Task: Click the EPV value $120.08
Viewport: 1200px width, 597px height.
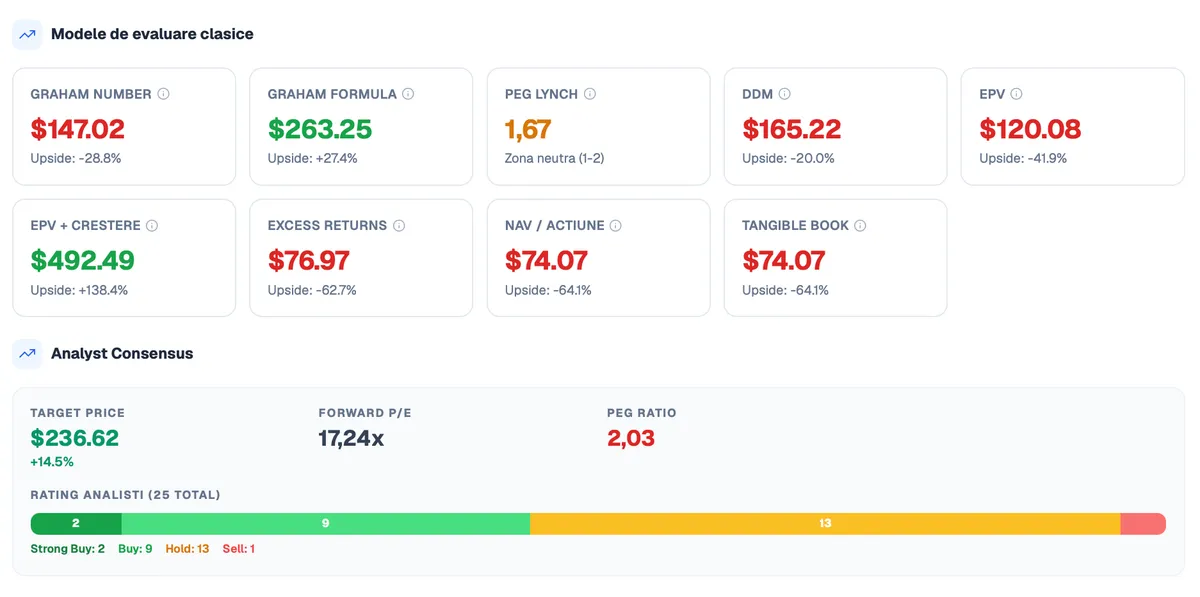Action: [x=1030, y=129]
